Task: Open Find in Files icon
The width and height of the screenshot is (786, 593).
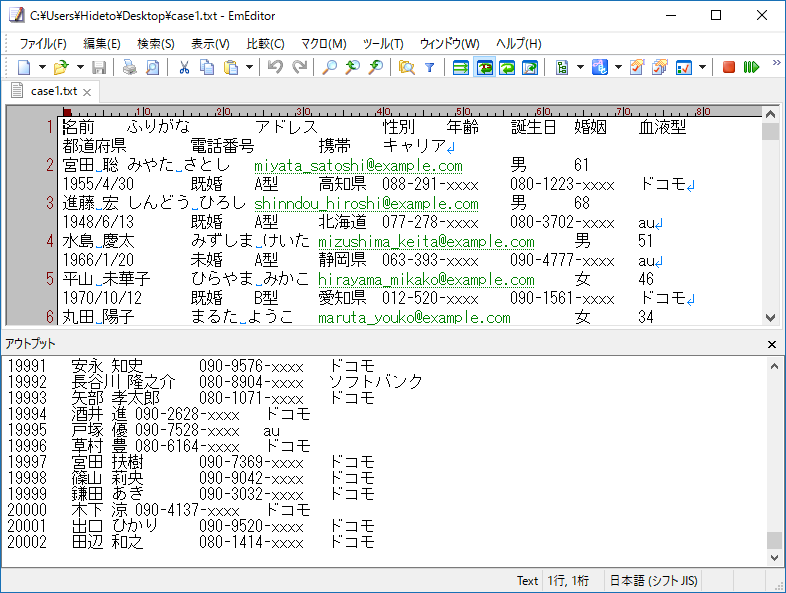Action: point(407,67)
